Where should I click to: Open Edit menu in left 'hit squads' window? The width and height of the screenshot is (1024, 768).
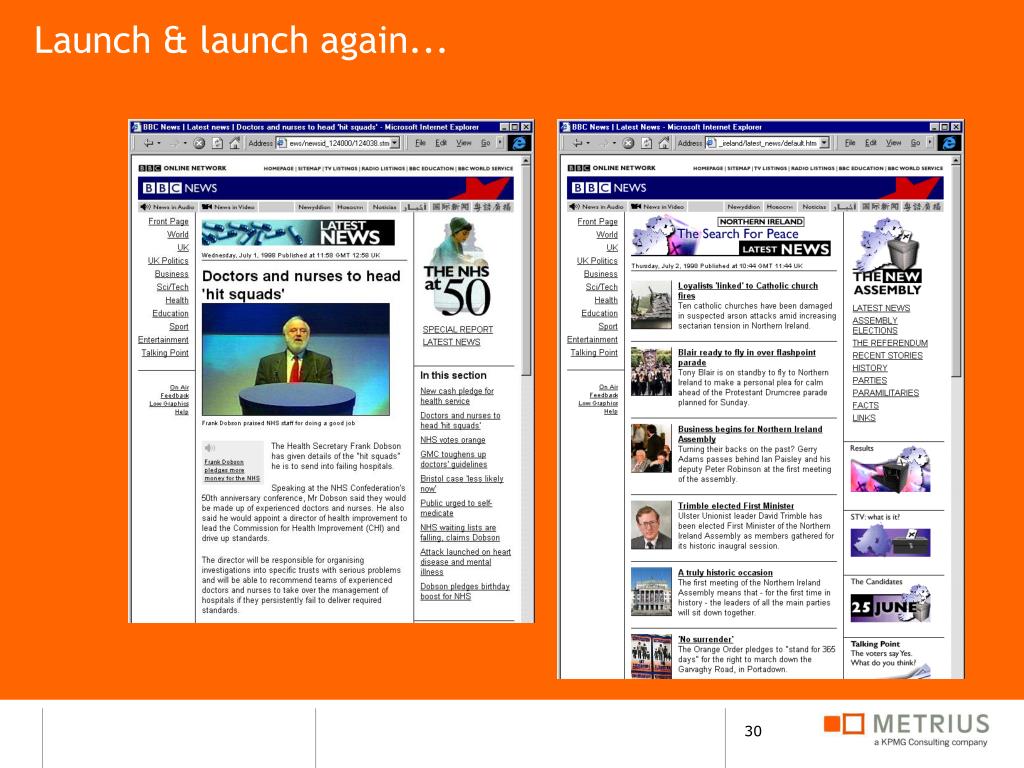(441, 143)
